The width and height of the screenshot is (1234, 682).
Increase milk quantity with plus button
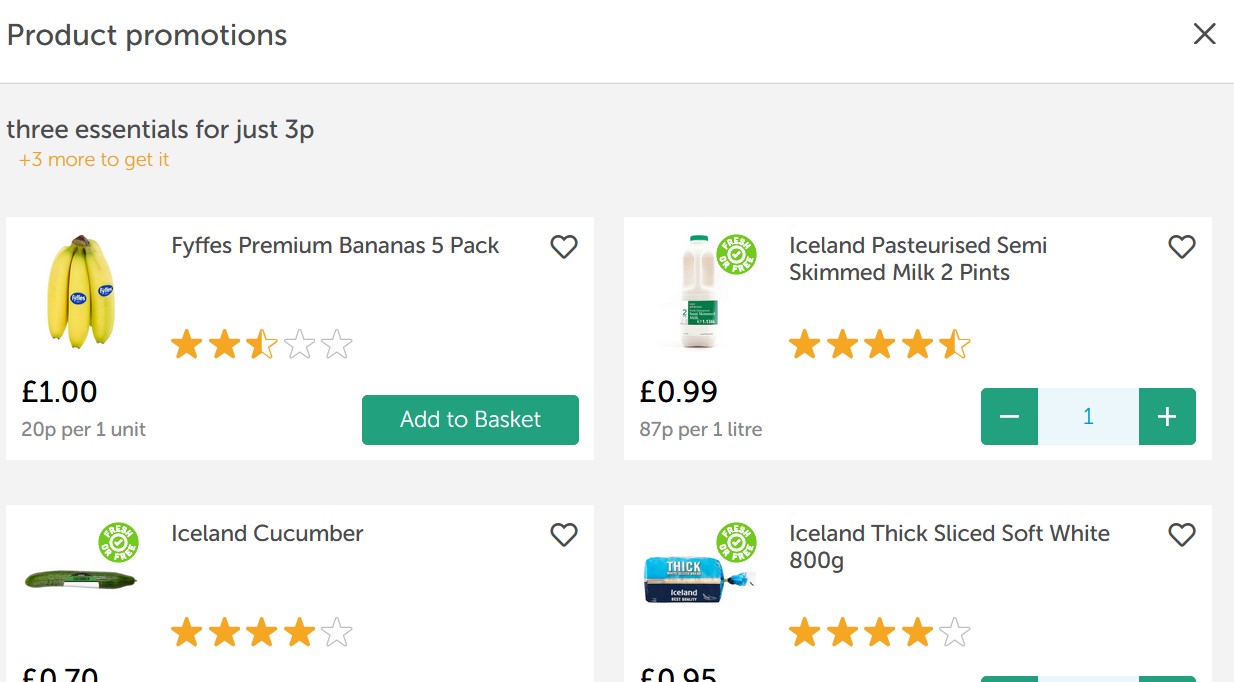(x=1167, y=416)
